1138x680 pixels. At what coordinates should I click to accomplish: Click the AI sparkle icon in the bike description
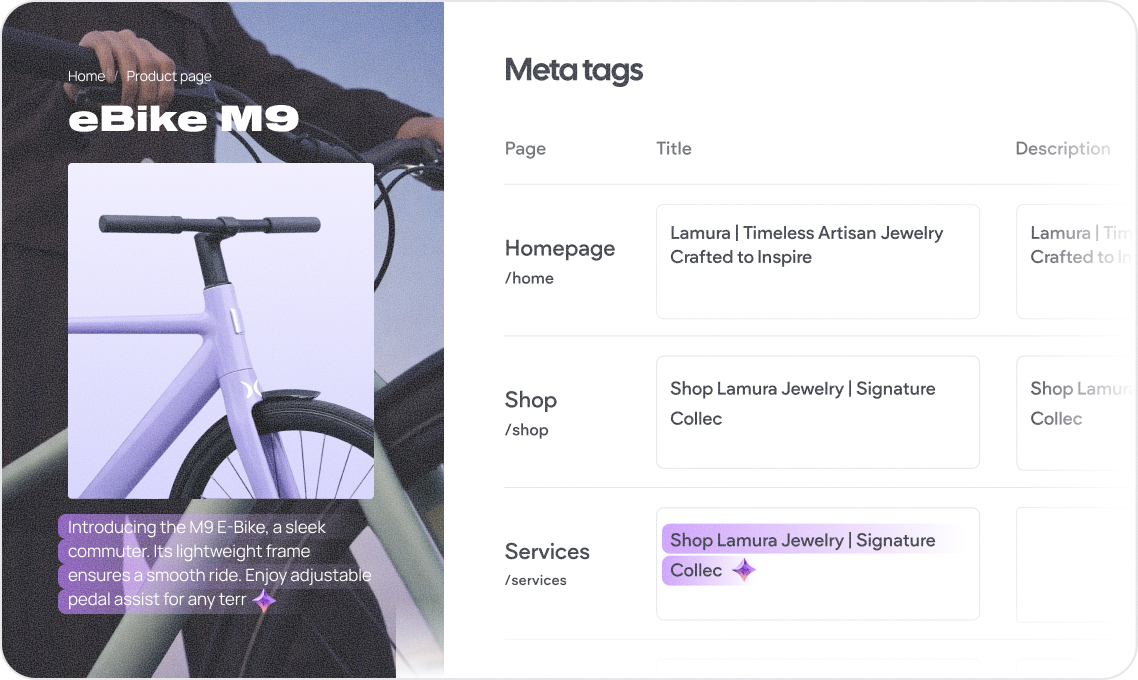pos(264,600)
